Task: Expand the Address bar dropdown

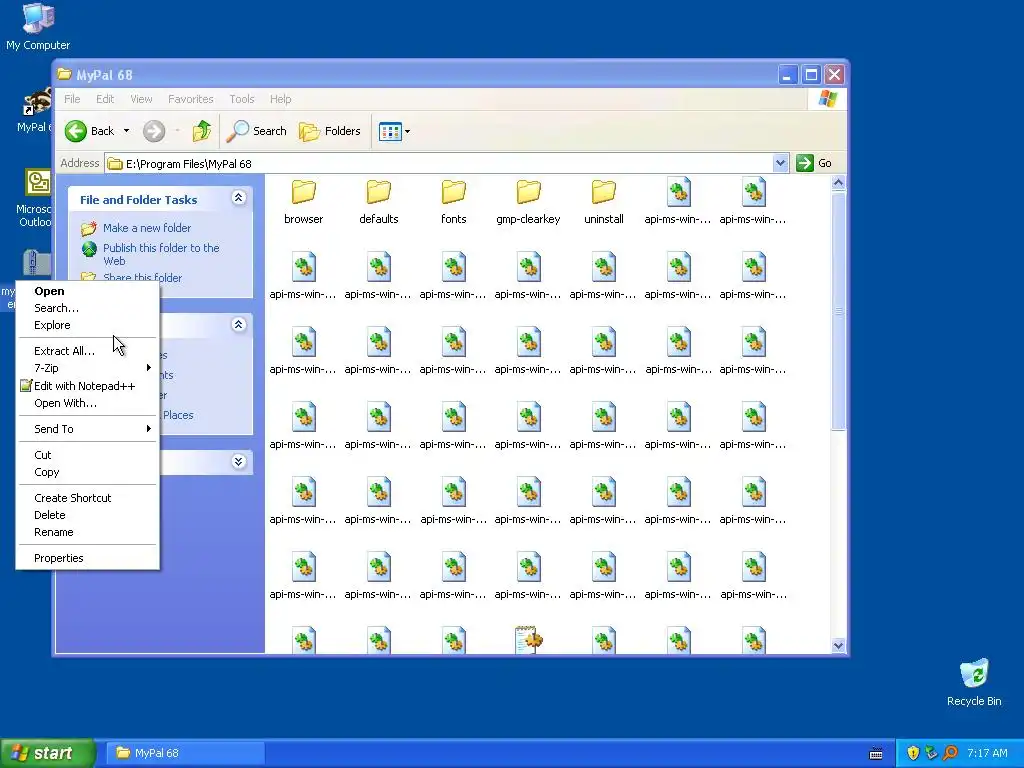Action: point(780,163)
